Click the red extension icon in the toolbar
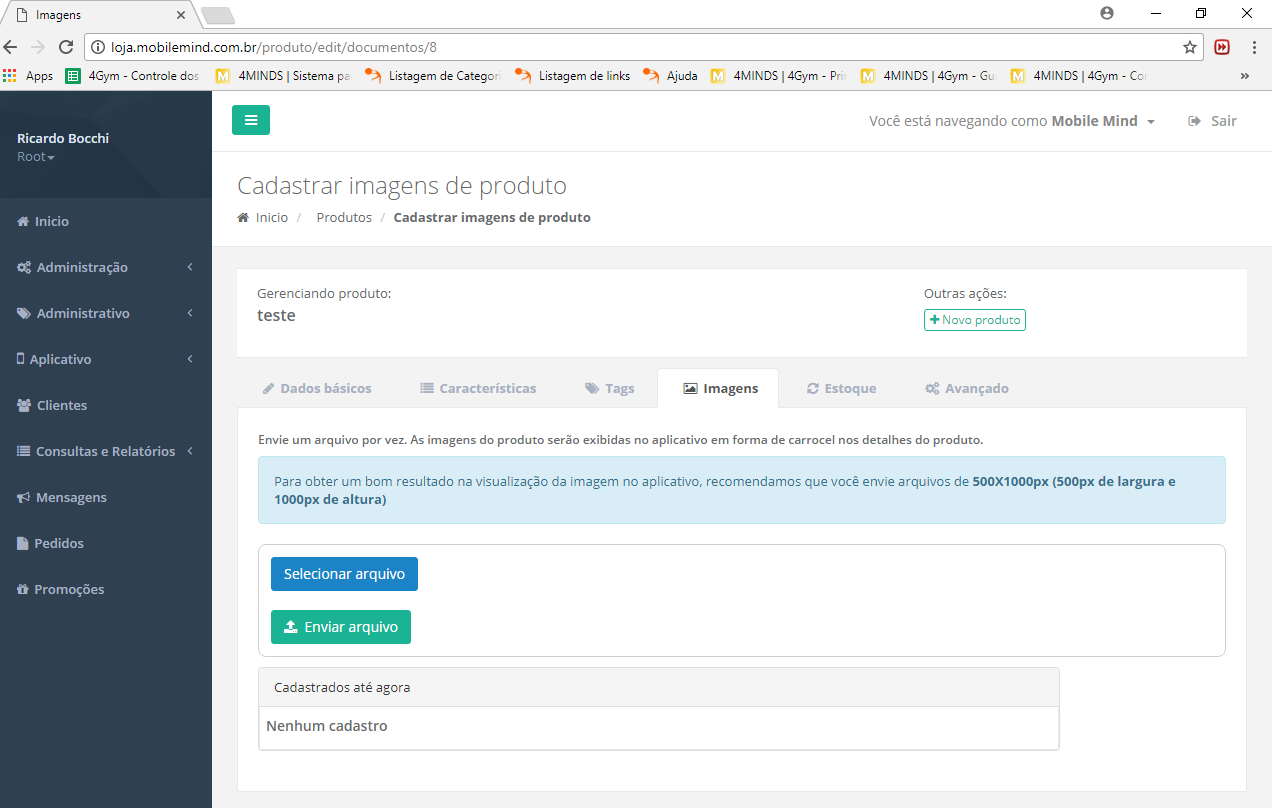Viewport: 1272px width, 808px height. point(1222,47)
